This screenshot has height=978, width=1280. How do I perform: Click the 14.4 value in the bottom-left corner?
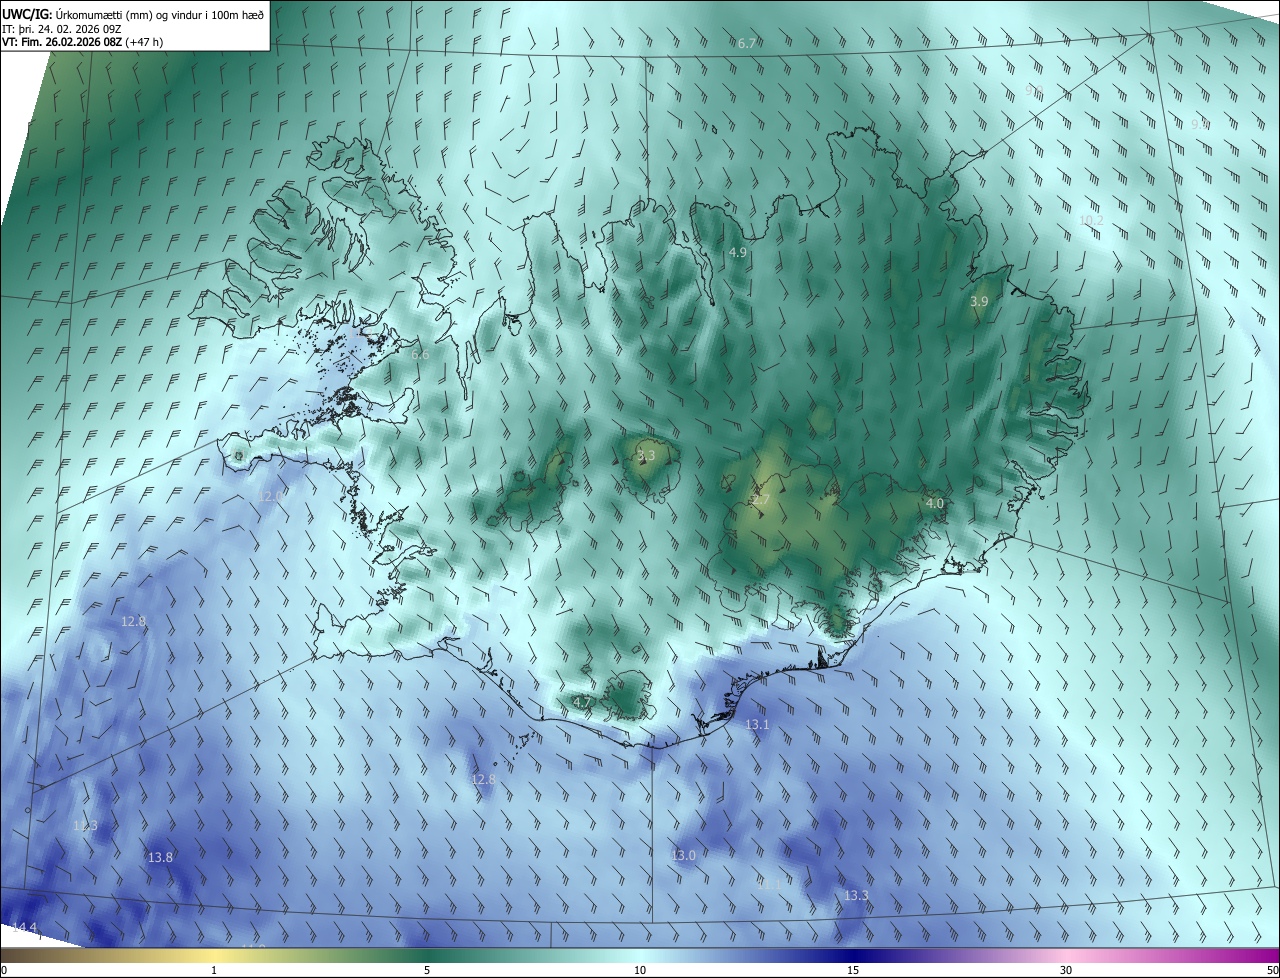point(24,927)
